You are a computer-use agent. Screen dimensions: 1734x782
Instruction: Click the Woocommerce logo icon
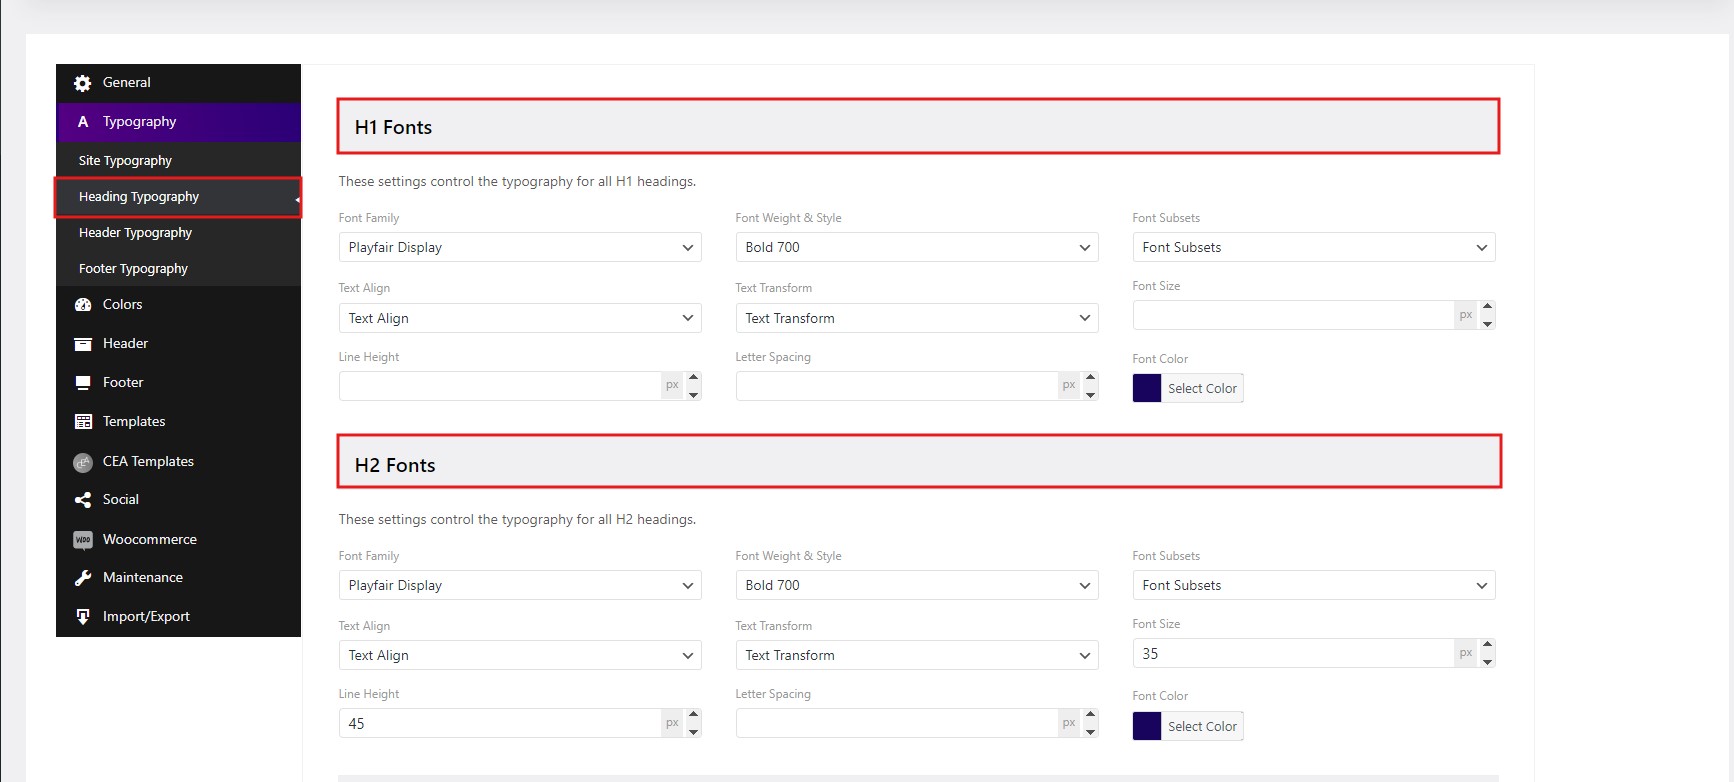point(83,540)
